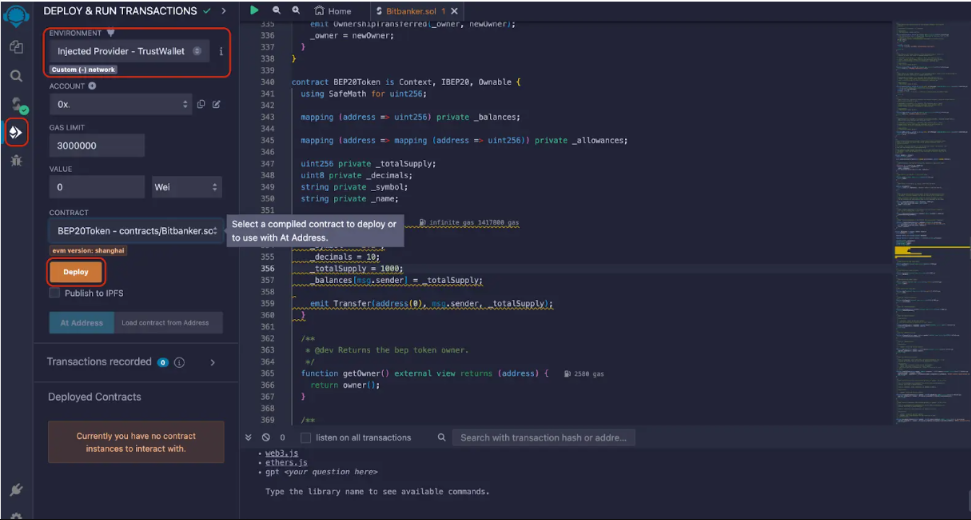971x520 pixels.
Task: Click the sign message edit icon
Action: (216, 105)
